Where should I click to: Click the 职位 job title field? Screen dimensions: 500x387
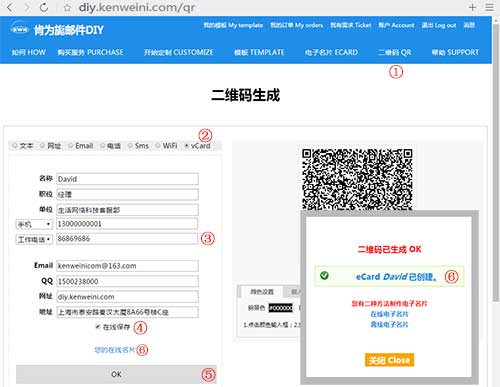(127, 194)
